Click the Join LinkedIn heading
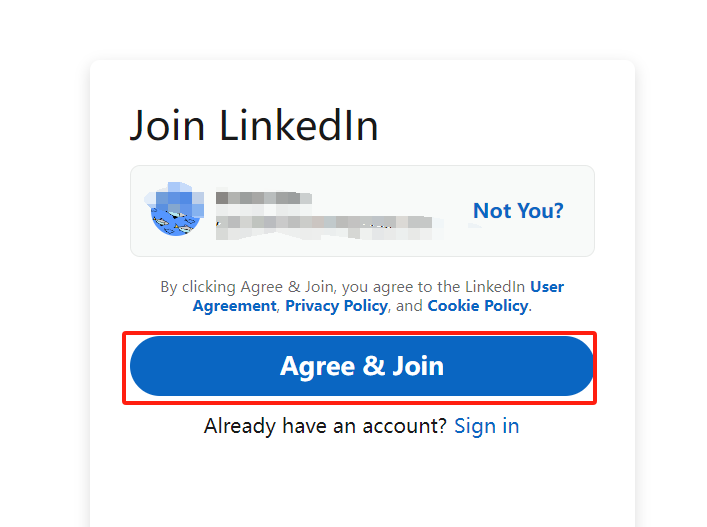The image size is (707, 527). click(x=254, y=126)
